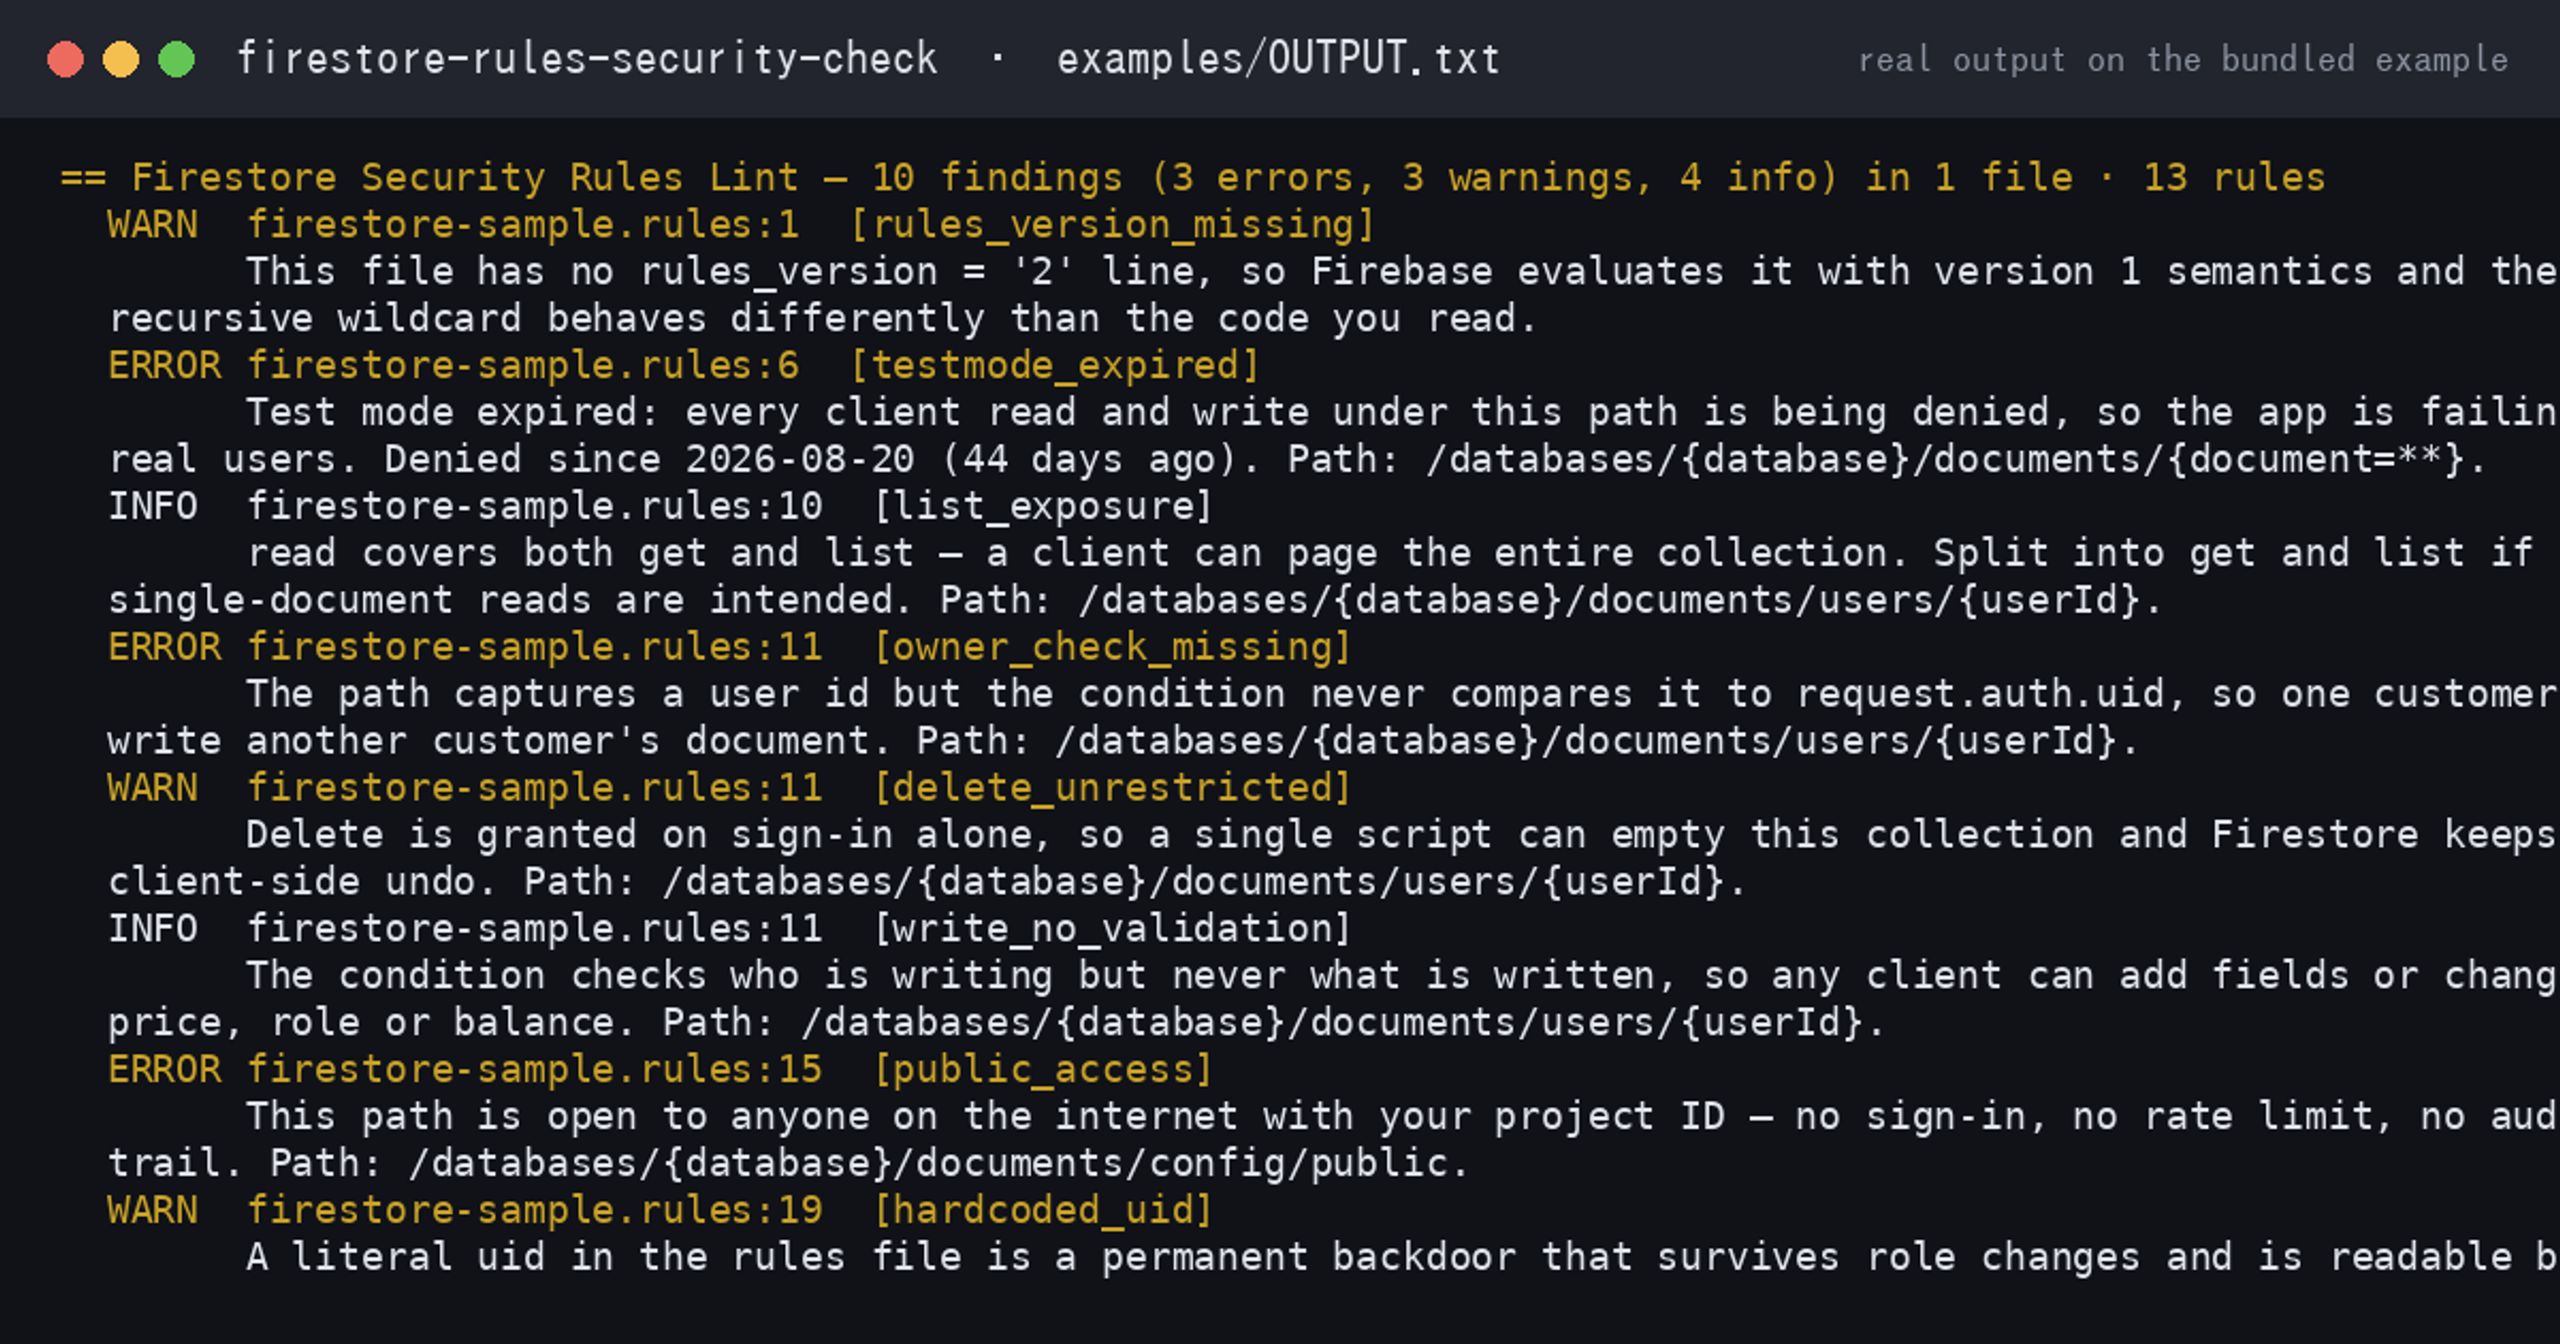The width and height of the screenshot is (2560, 1344).
Task: Click the INFO label for write_no_validation
Action: [x=153, y=930]
